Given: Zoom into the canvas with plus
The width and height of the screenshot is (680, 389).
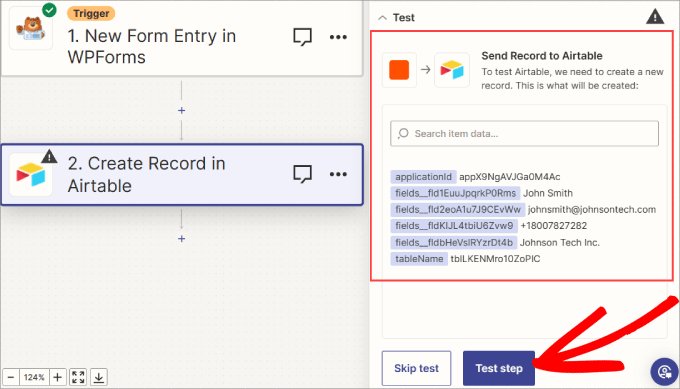Looking at the screenshot, I should tap(58, 377).
